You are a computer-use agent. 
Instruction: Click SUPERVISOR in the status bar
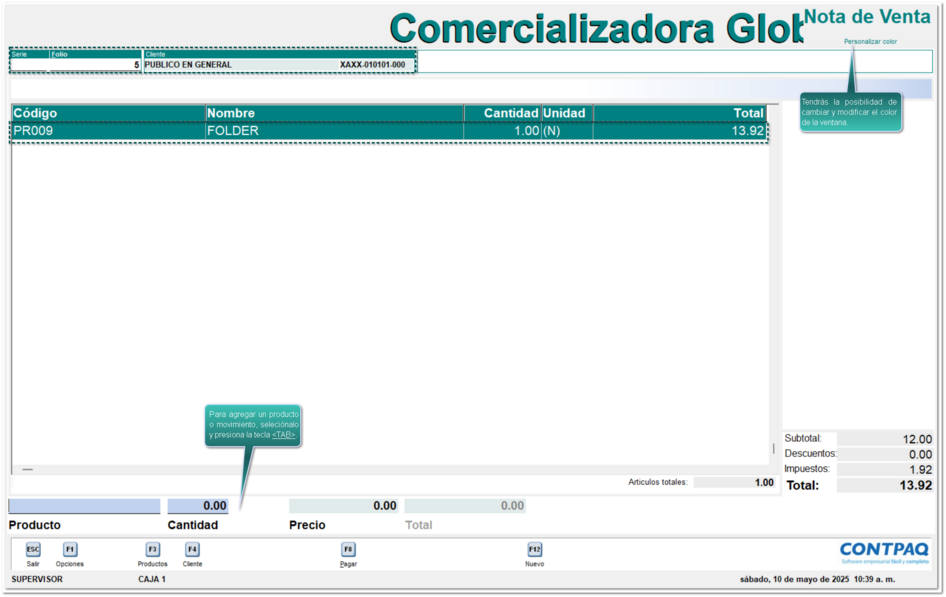37,579
